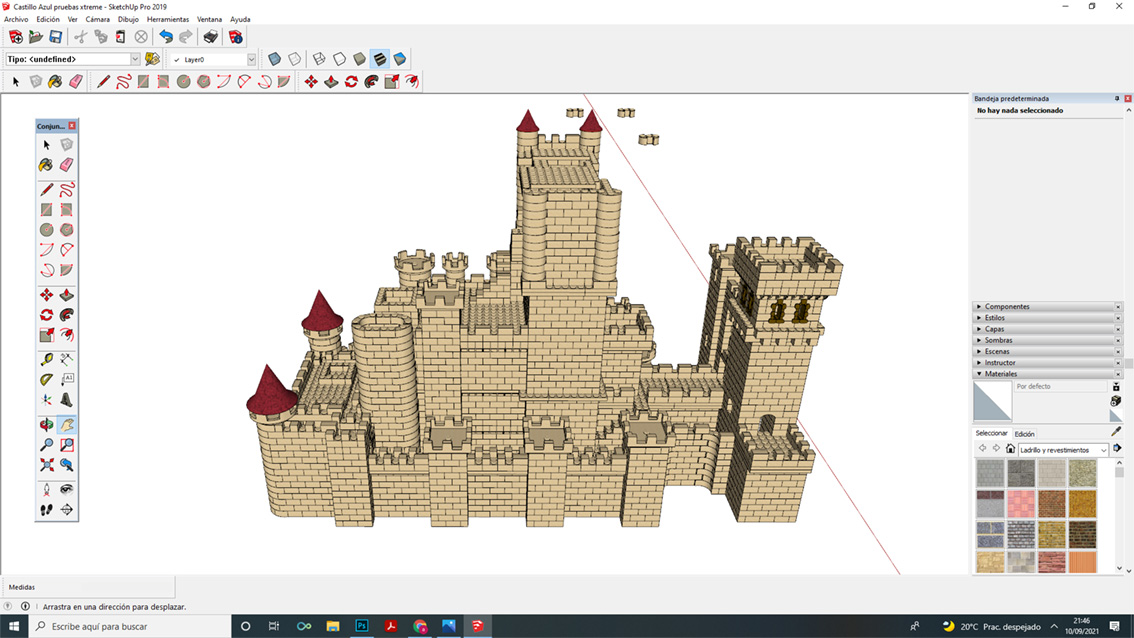1134x638 pixels.
Task: Open the Edición menu
Action: tap(48, 20)
